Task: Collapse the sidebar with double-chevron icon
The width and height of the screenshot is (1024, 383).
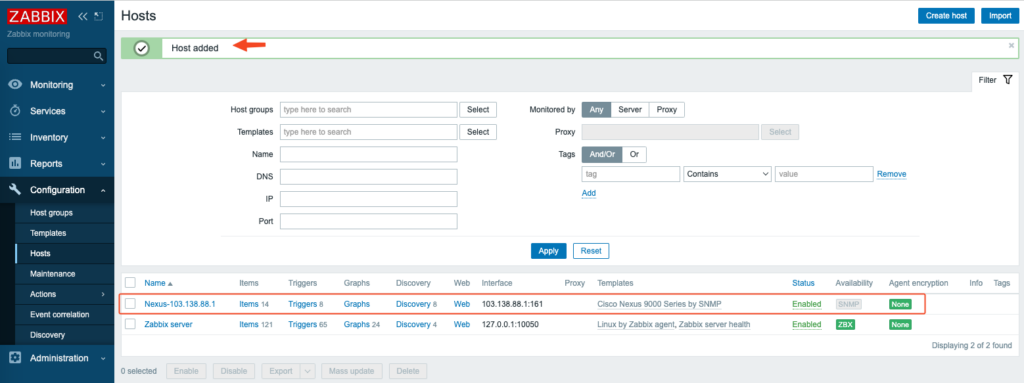Action: coord(83,16)
